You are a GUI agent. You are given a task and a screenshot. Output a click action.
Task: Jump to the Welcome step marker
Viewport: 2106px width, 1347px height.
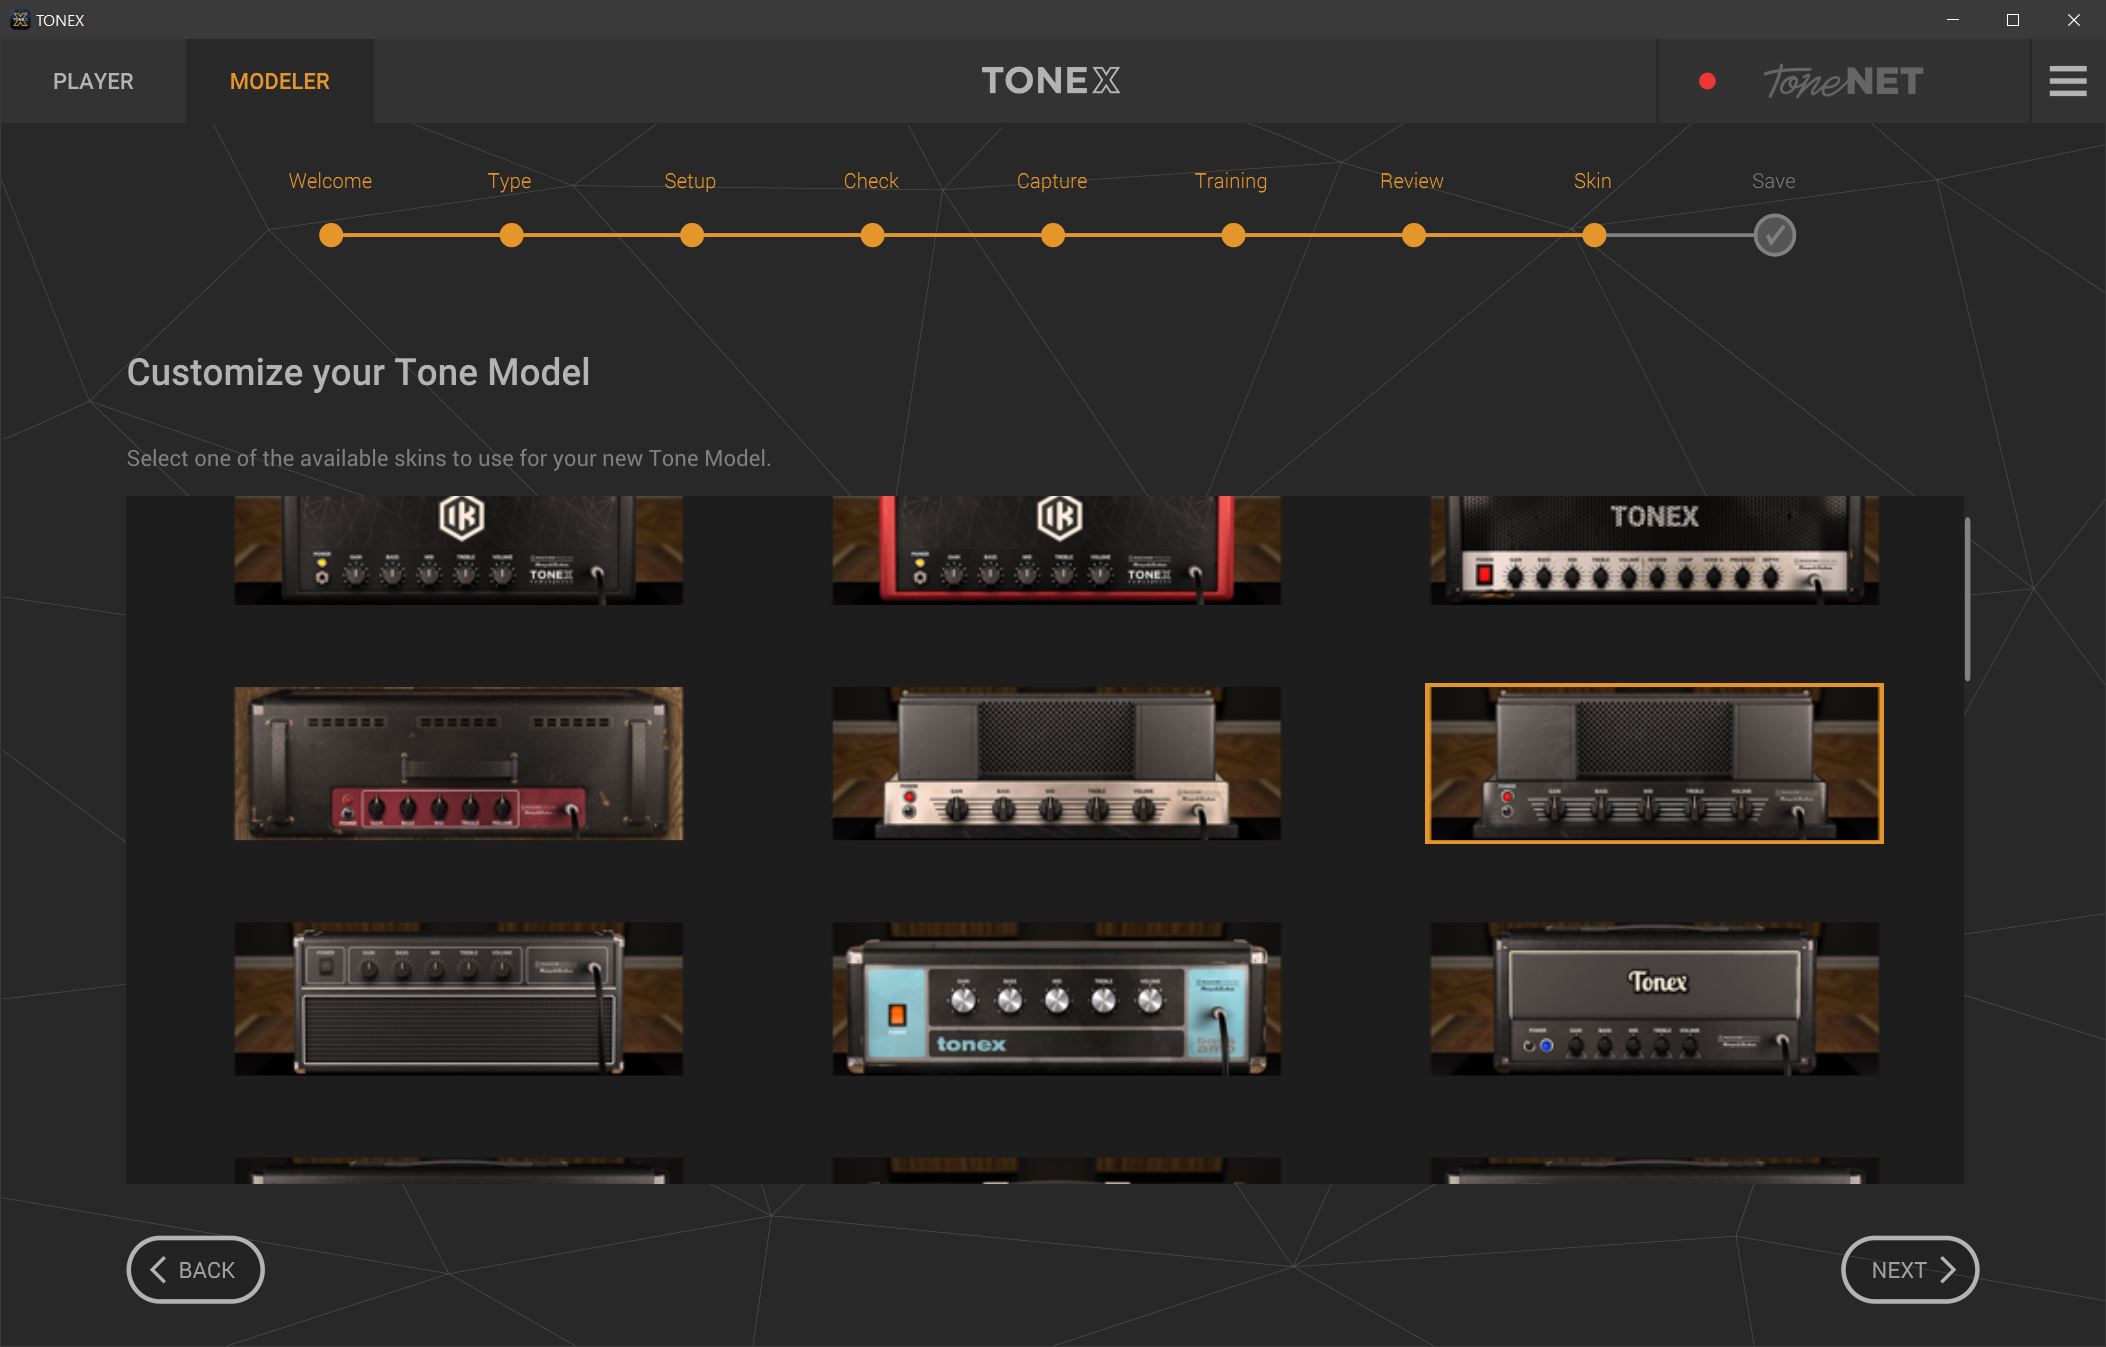tap(331, 236)
